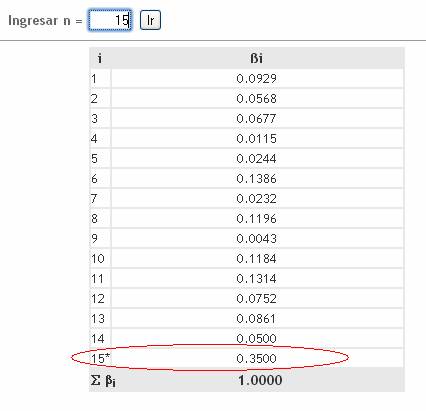Click the value 0.0929 in row 1
Screen dimensions: 426x411
click(x=256, y=79)
